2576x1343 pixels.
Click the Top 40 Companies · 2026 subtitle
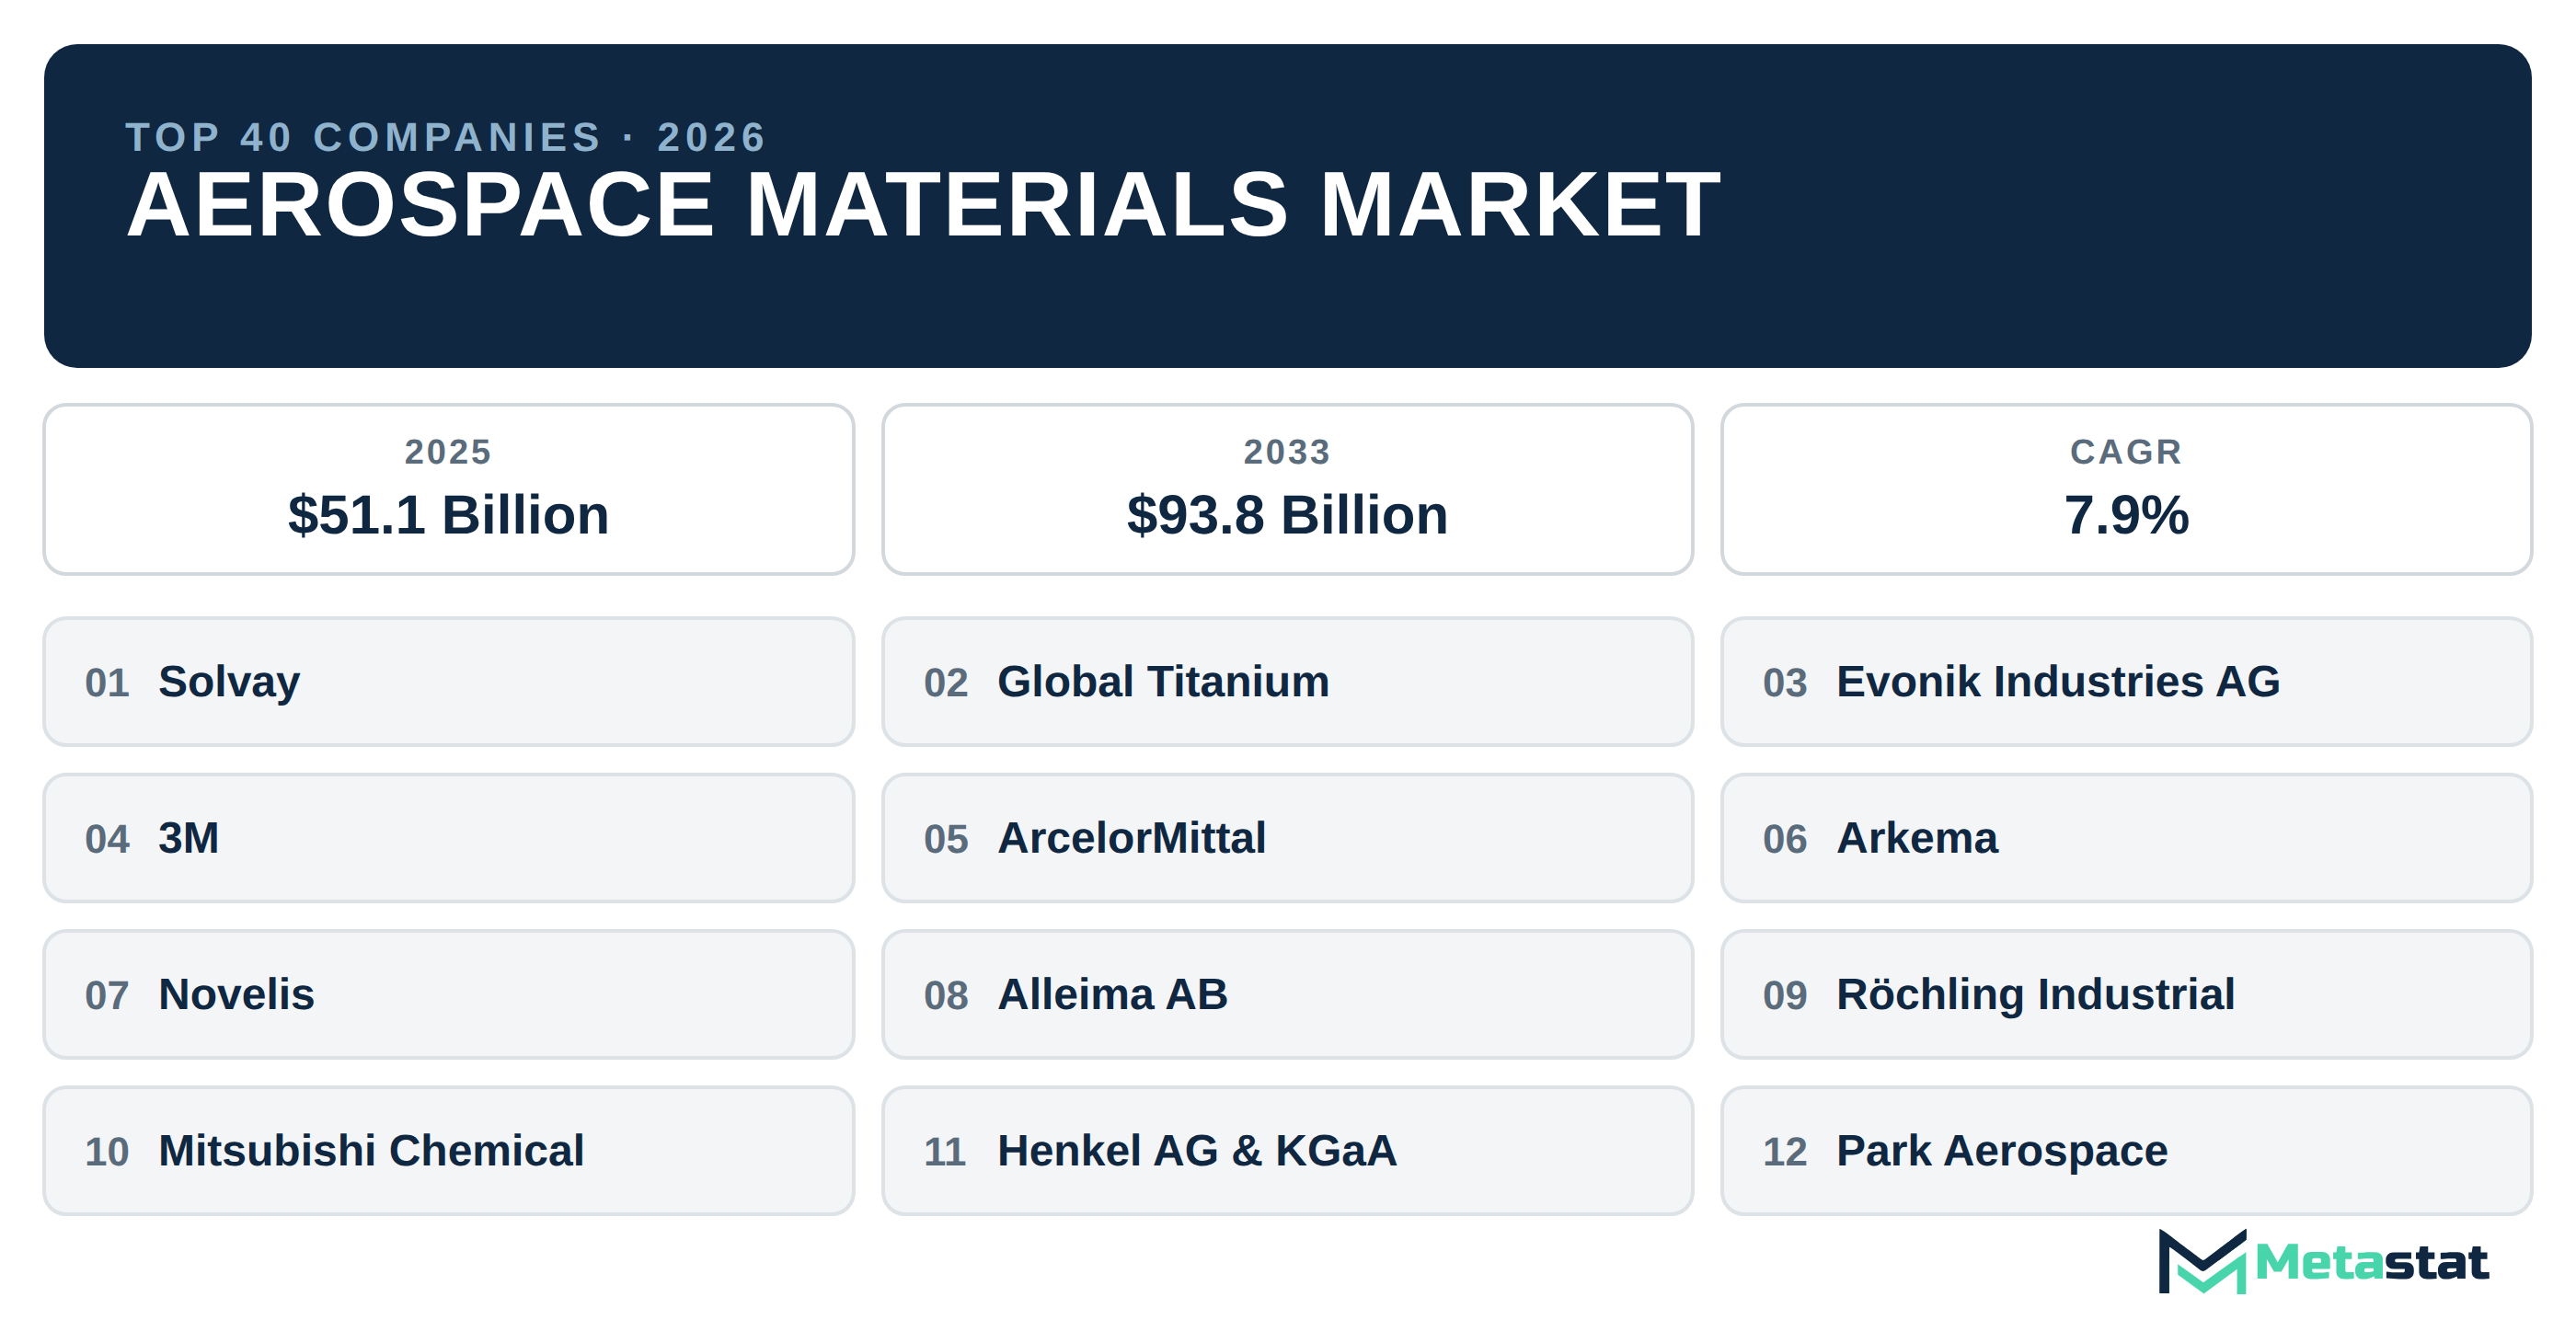(x=446, y=137)
